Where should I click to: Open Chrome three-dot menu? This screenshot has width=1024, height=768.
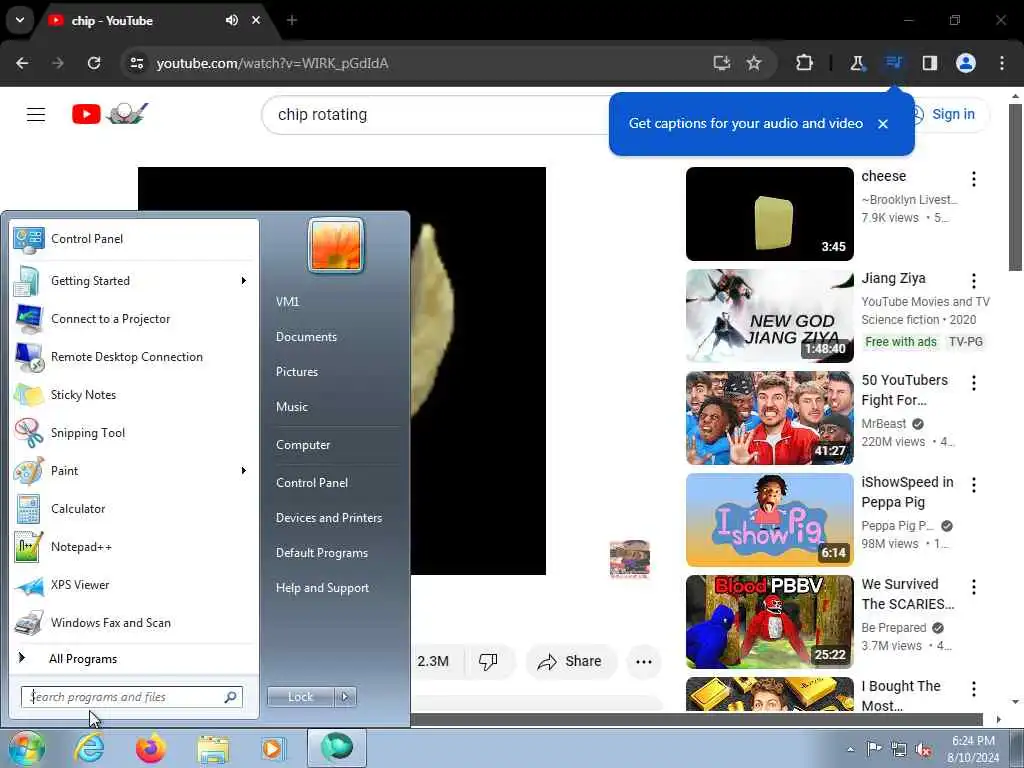pos(1002,63)
